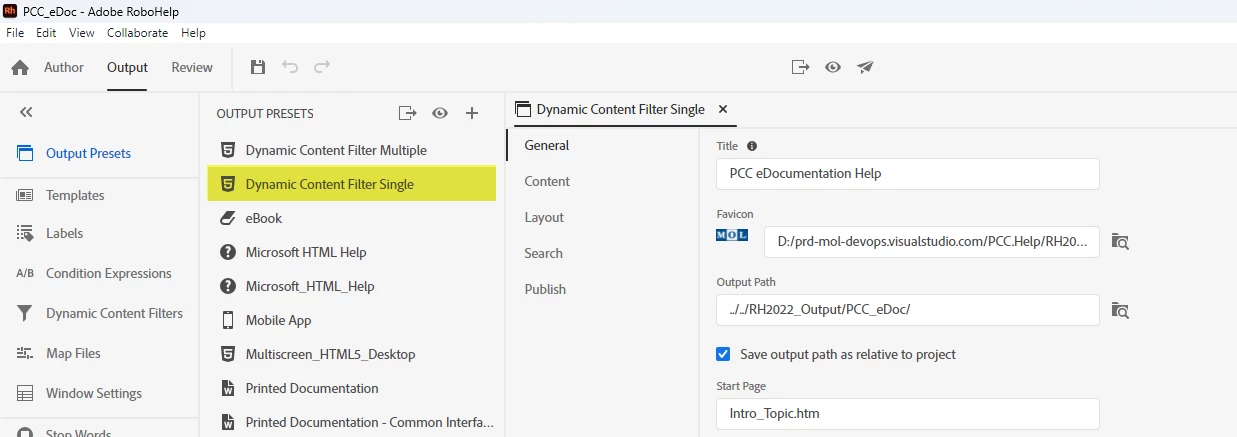Click the Favicon path field
Viewport: 1237px width, 437px height.
click(x=932, y=242)
